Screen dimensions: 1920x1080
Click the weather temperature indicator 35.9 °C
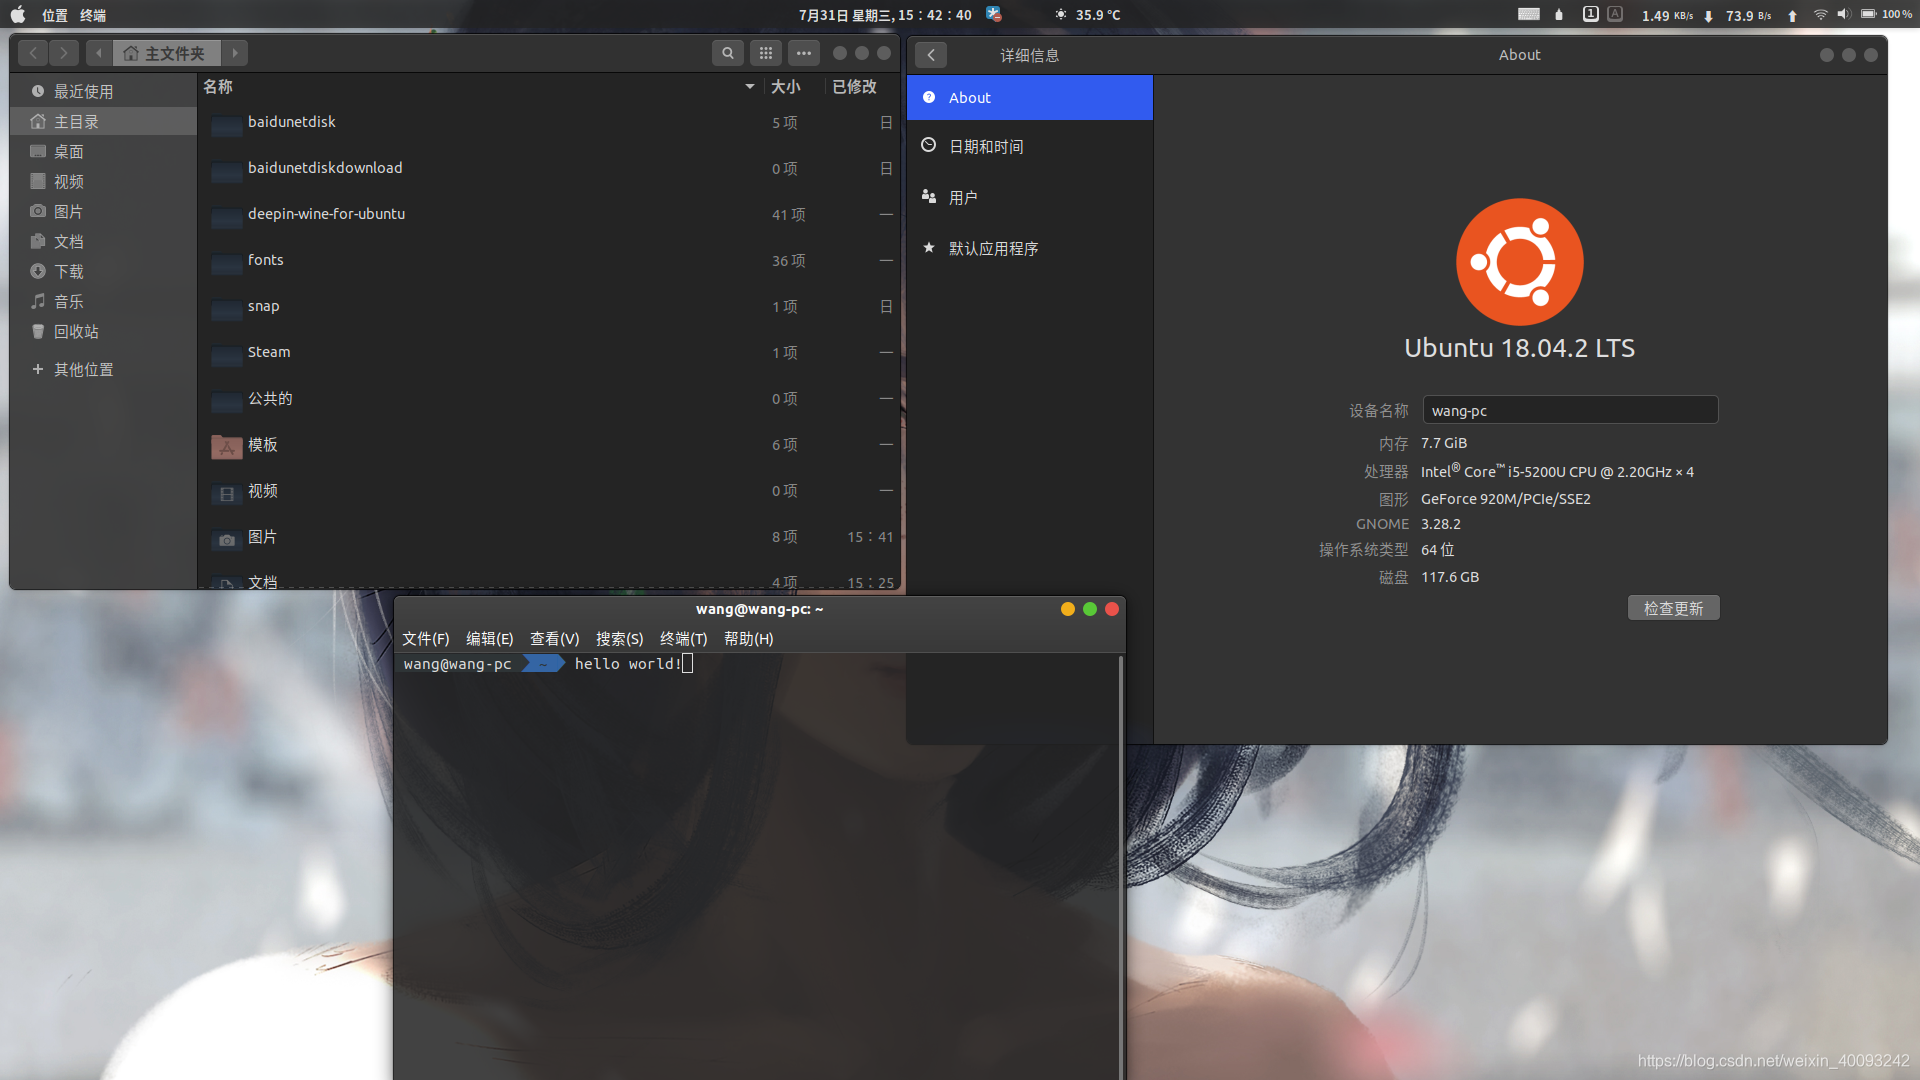[1088, 15]
